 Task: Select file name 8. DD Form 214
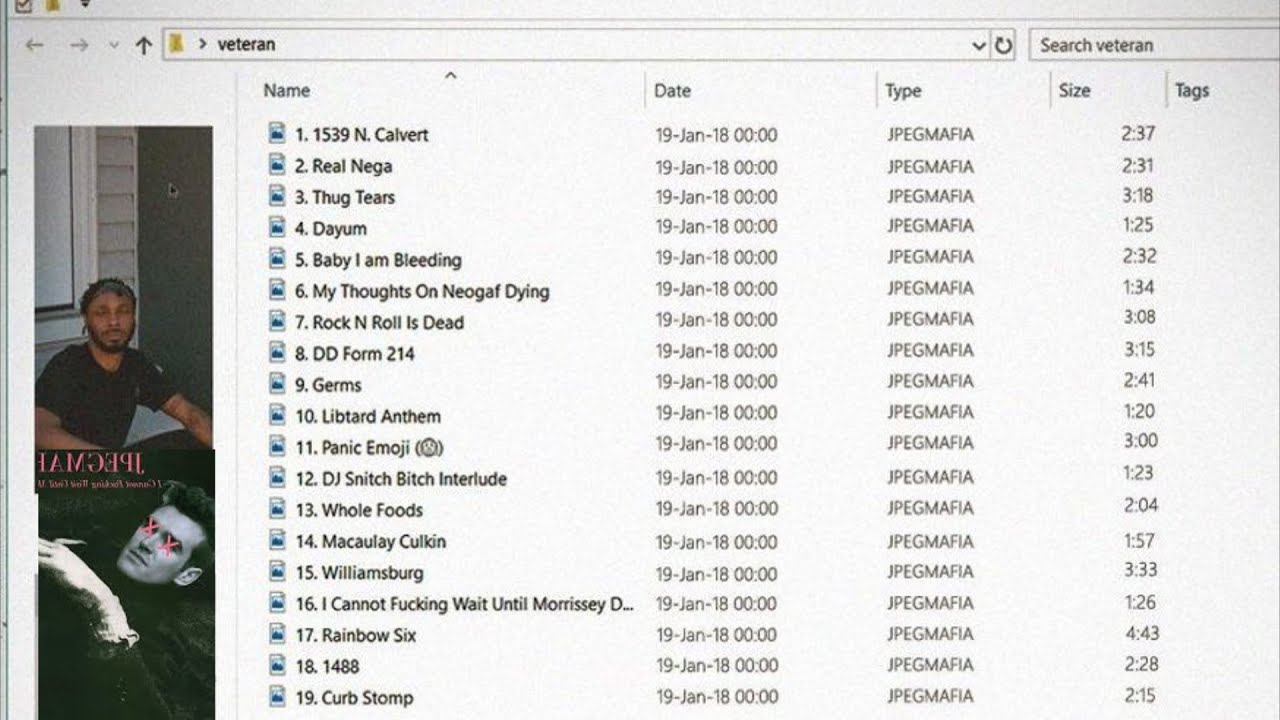click(x=355, y=353)
